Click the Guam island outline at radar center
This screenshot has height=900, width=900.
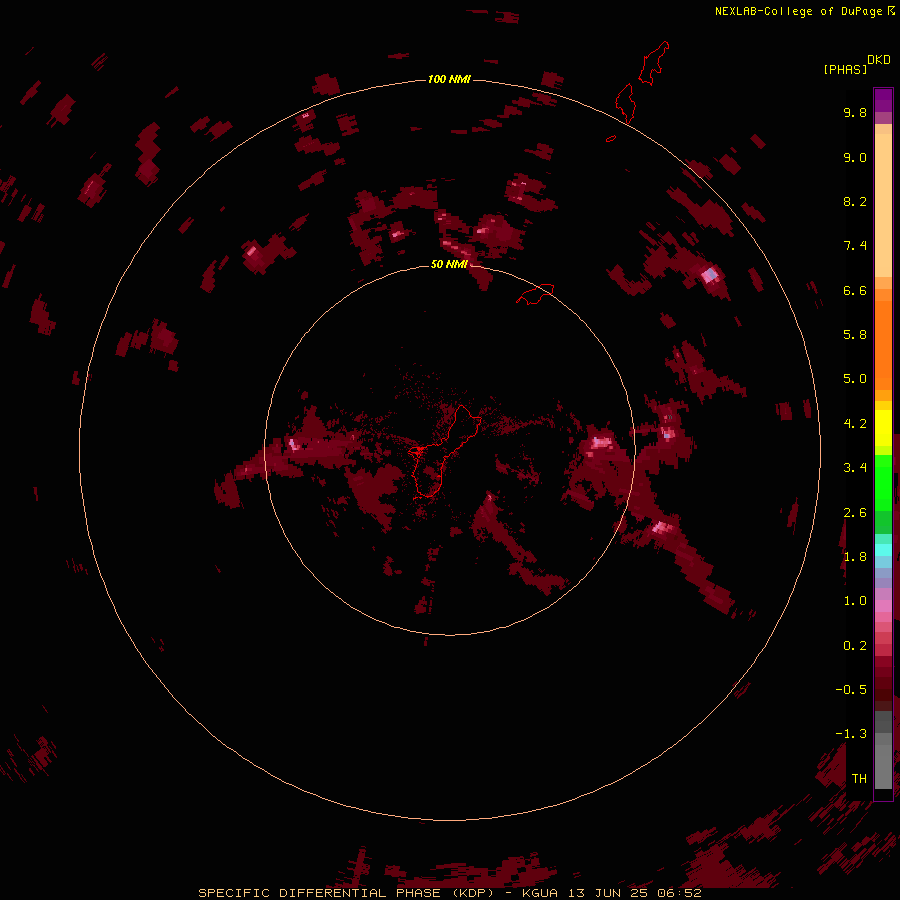coord(445,453)
